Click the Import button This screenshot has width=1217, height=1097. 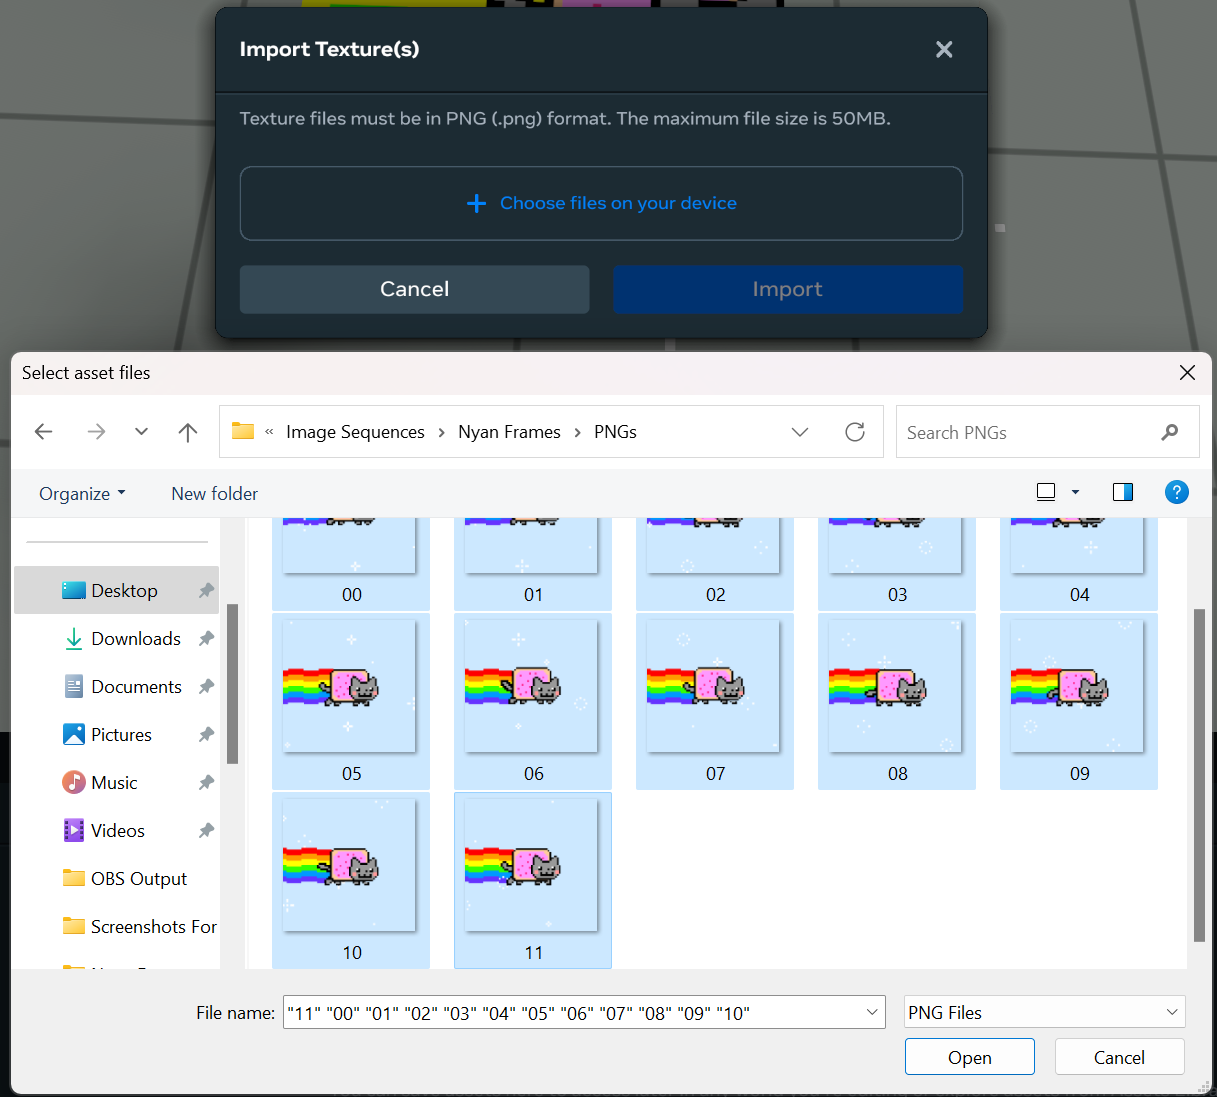(788, 289)
